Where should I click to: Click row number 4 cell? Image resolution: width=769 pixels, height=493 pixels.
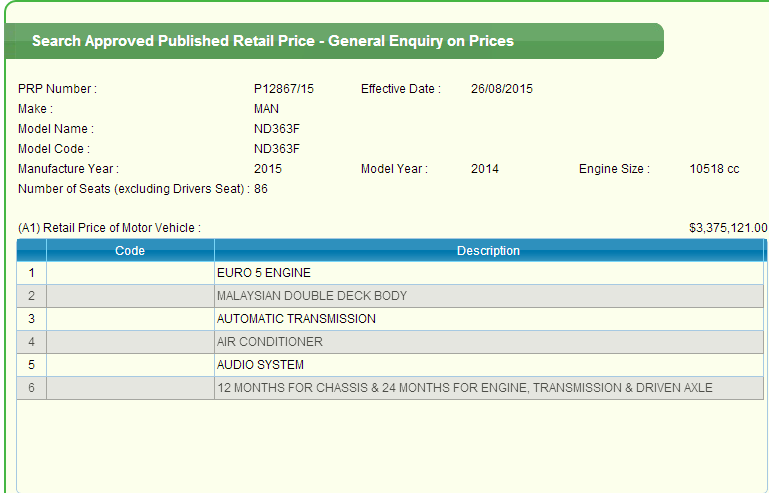[31, 342]
